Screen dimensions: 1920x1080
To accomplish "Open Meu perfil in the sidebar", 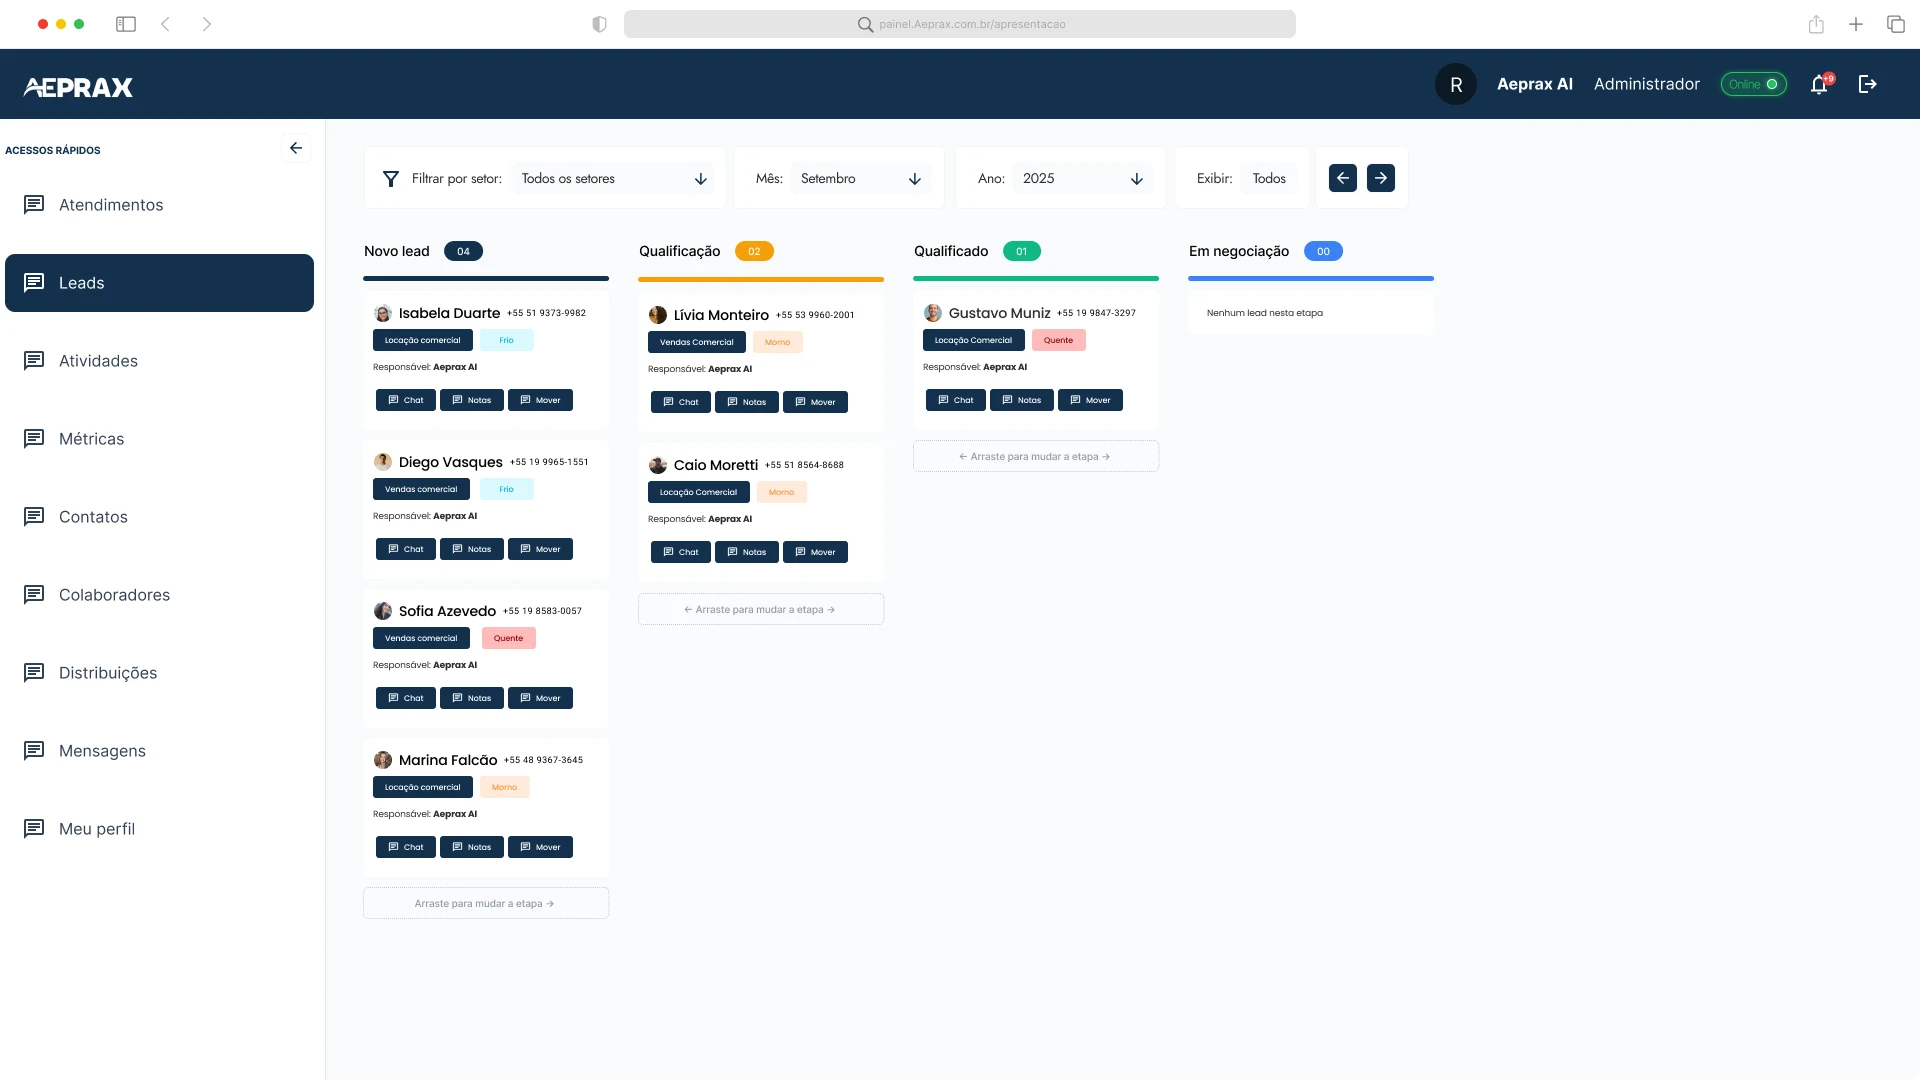I will point(159,829).
